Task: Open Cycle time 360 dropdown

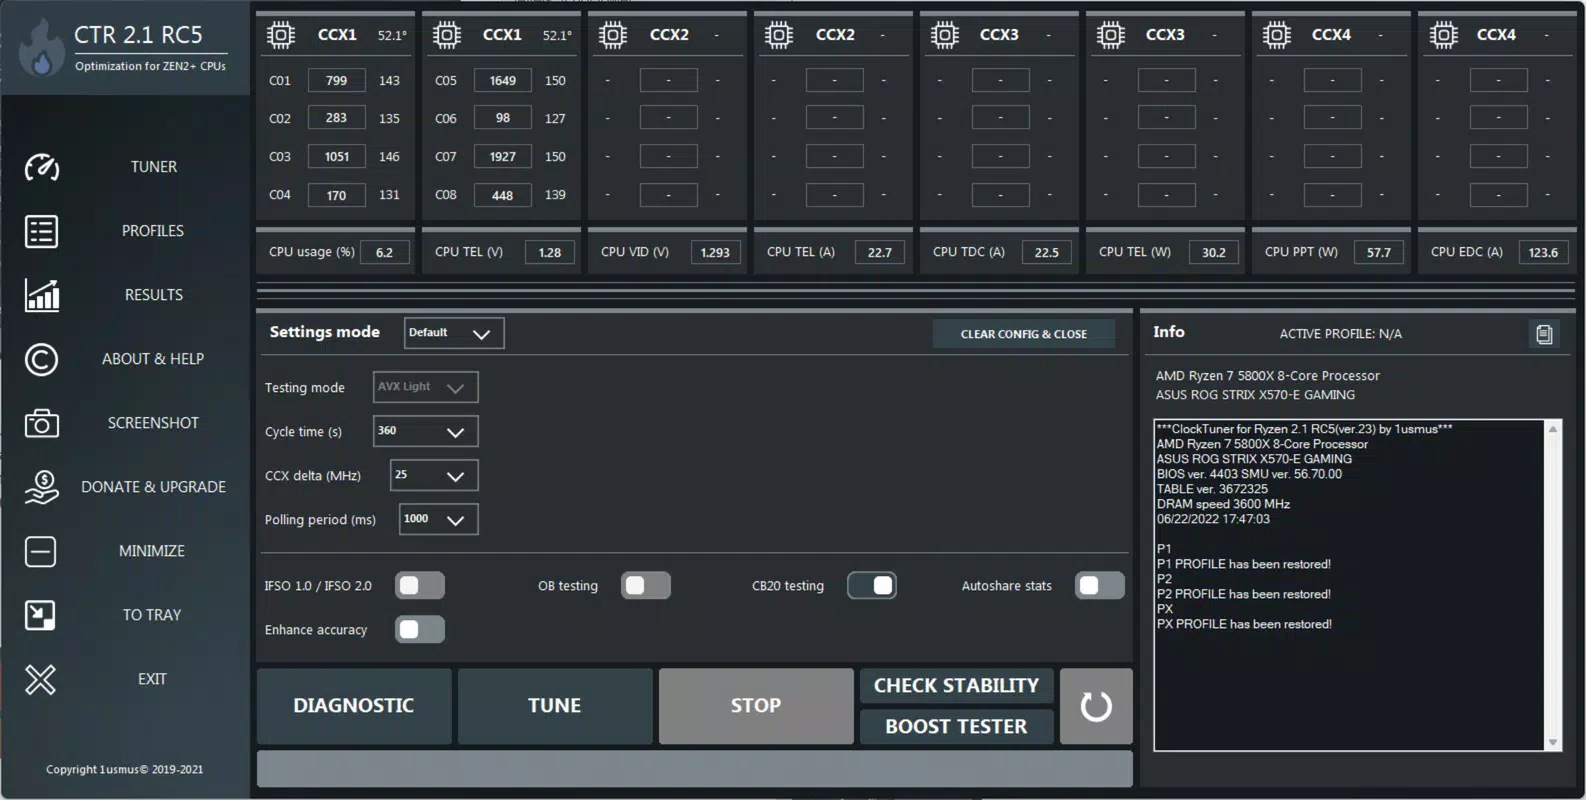Action: [425, 431]
